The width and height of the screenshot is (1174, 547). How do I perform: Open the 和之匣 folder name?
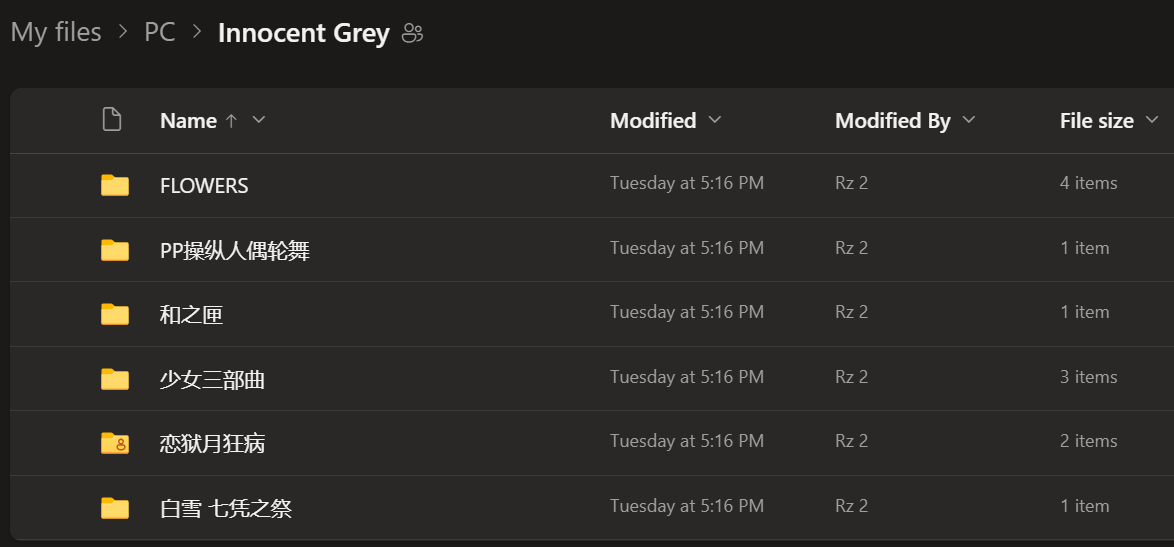[x=191, y=314]
